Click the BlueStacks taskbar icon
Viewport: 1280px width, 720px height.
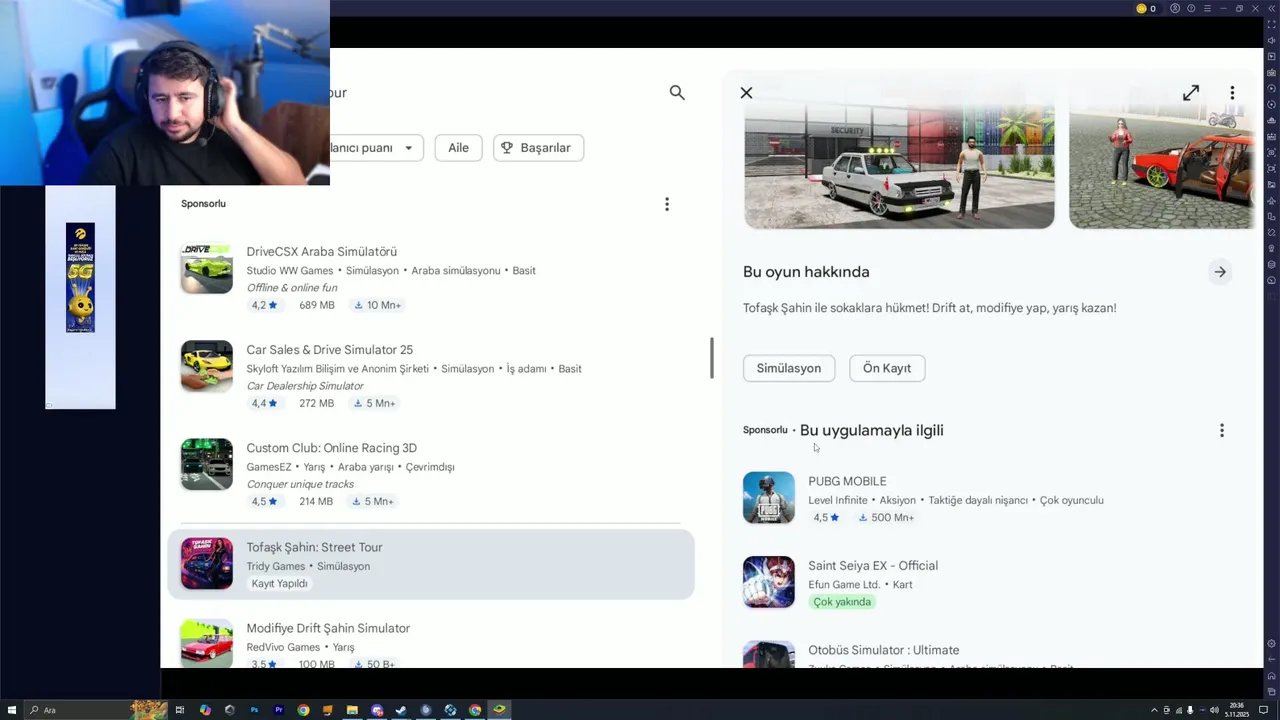[499, 710]
